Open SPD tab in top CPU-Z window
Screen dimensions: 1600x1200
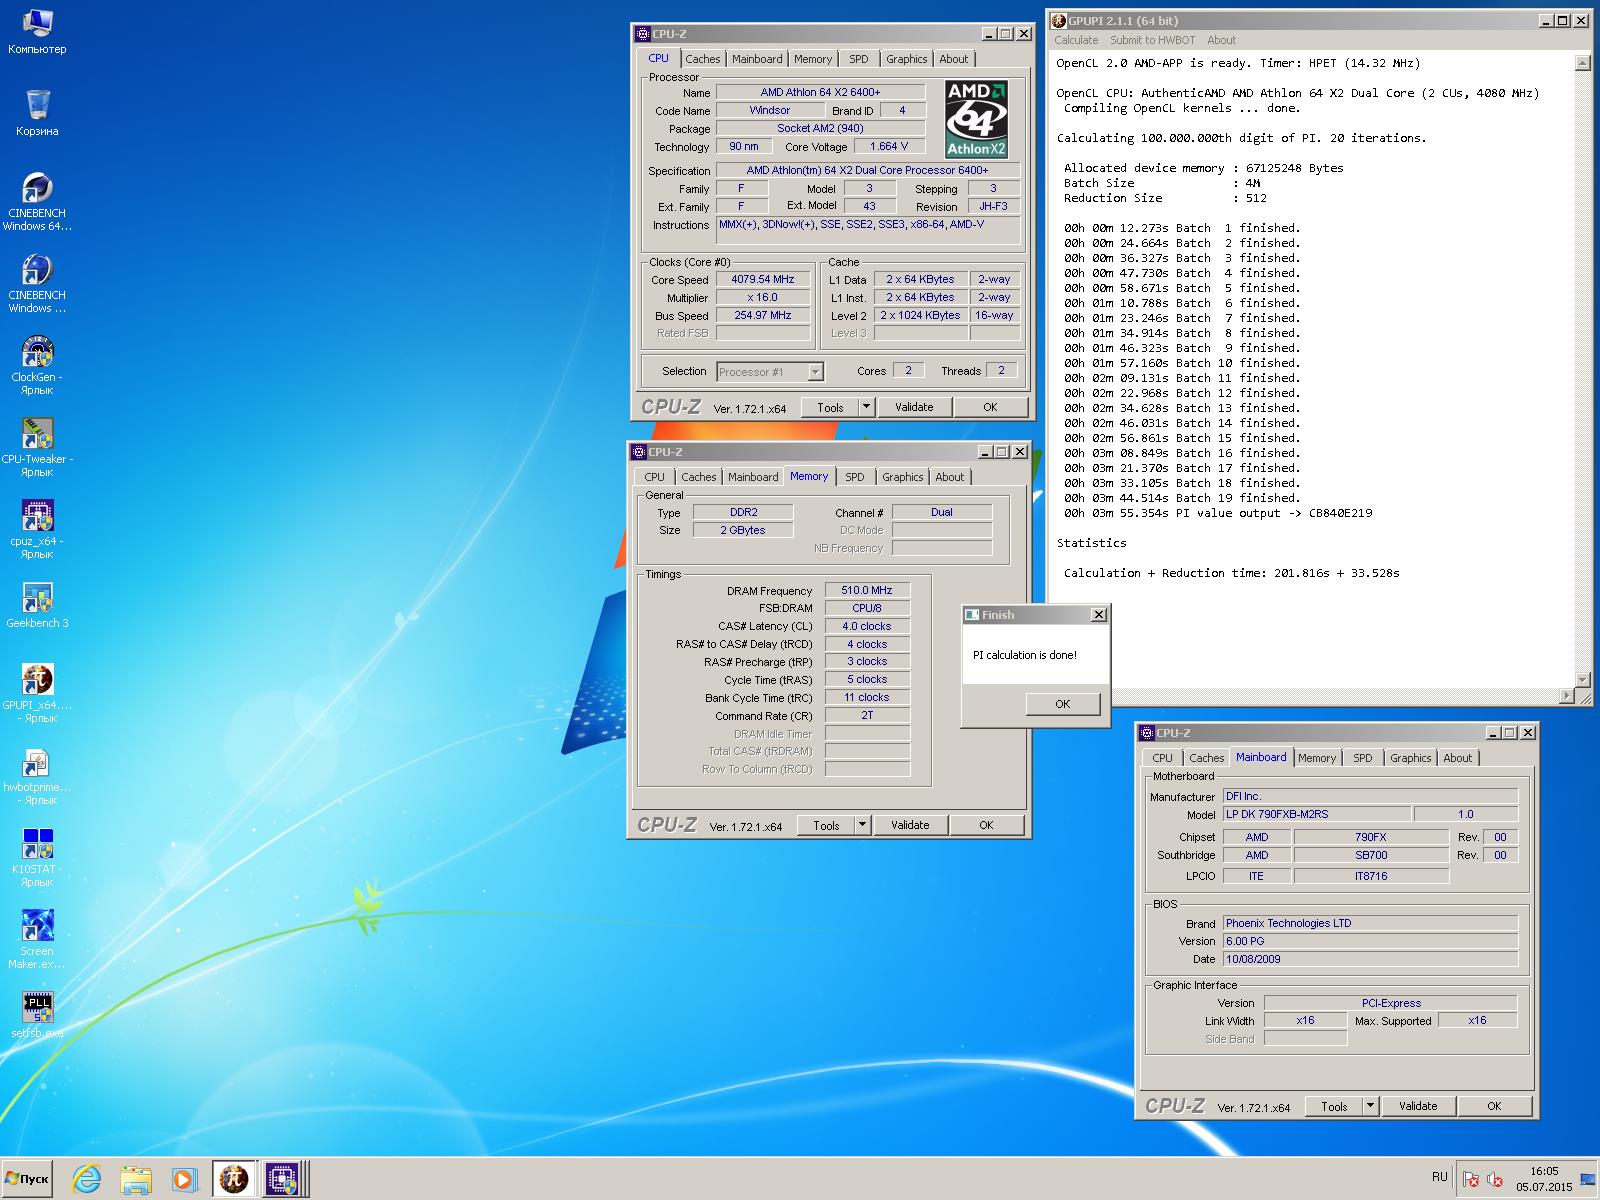pyautogui.click(x=859, y=59)
